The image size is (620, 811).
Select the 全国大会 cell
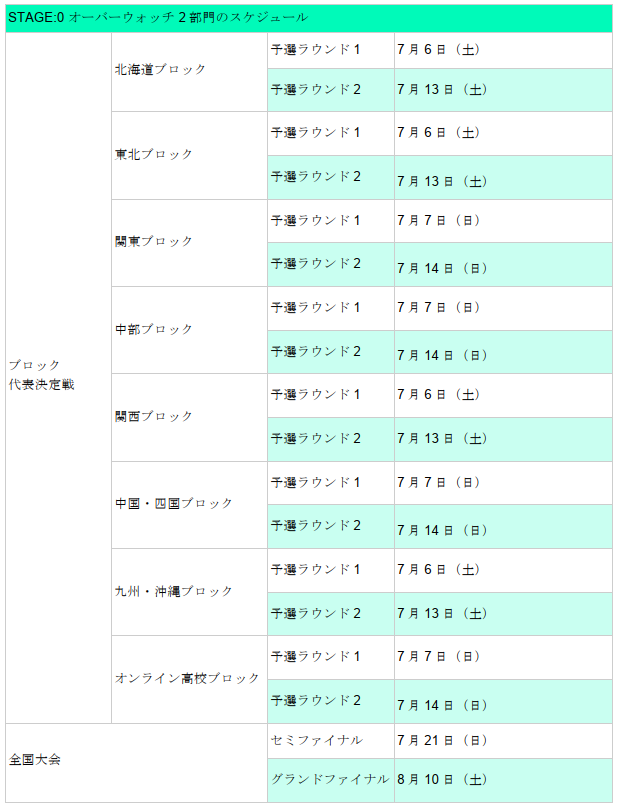(137, 763)
